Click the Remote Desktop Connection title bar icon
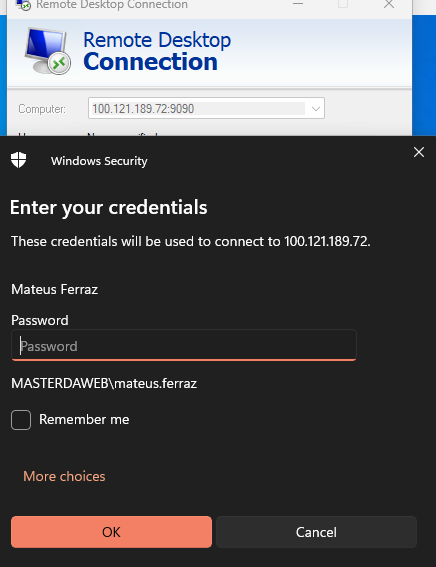Viewport: 436px width, 567px height. tap(23, 5)
